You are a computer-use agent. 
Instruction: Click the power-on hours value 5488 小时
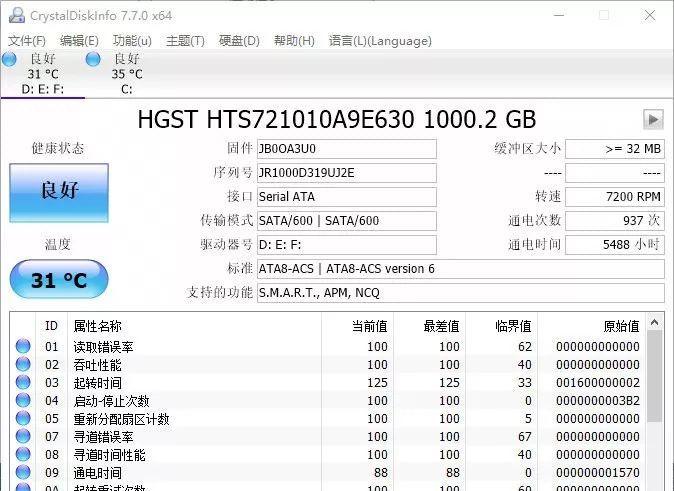615,245
